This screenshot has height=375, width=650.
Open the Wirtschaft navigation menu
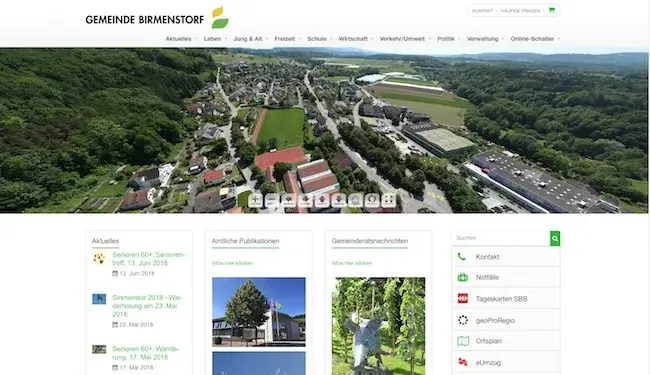(353, 39)
